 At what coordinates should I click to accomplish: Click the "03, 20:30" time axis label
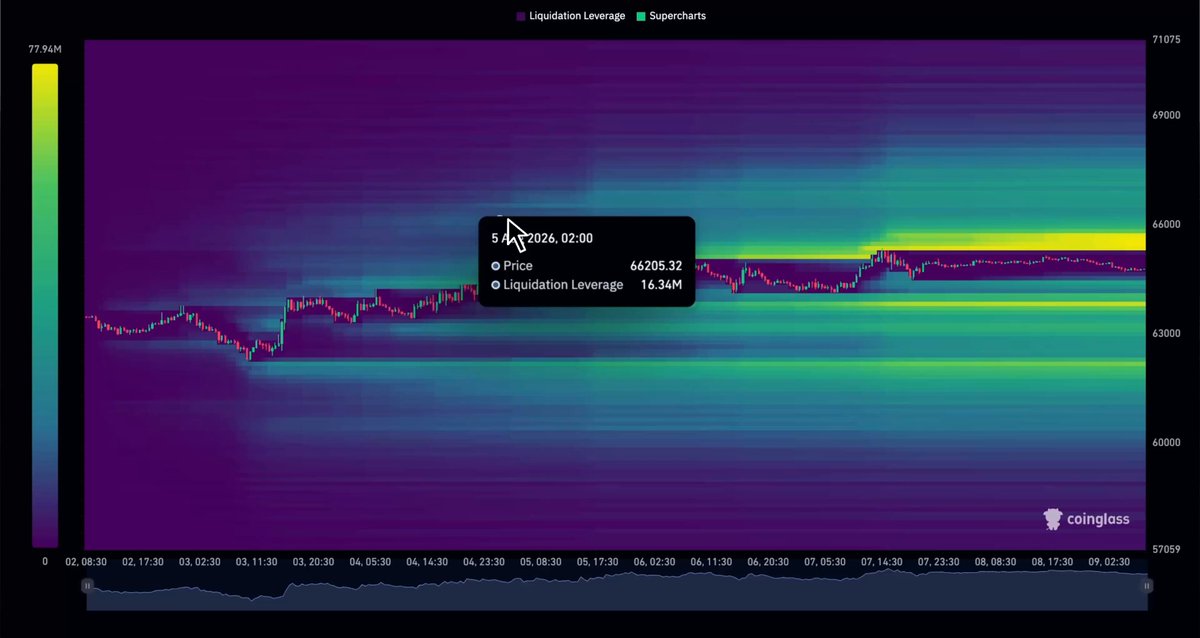(315, 562)
